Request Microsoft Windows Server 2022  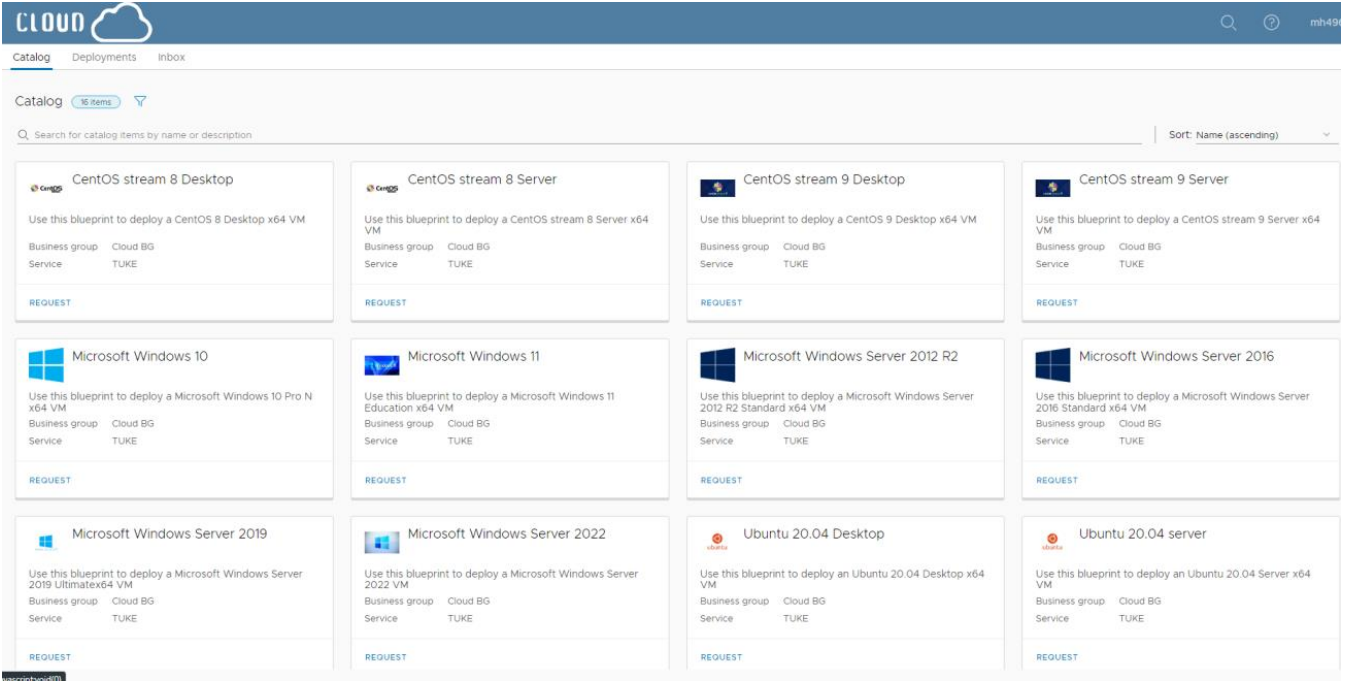[x=386, y=657]
